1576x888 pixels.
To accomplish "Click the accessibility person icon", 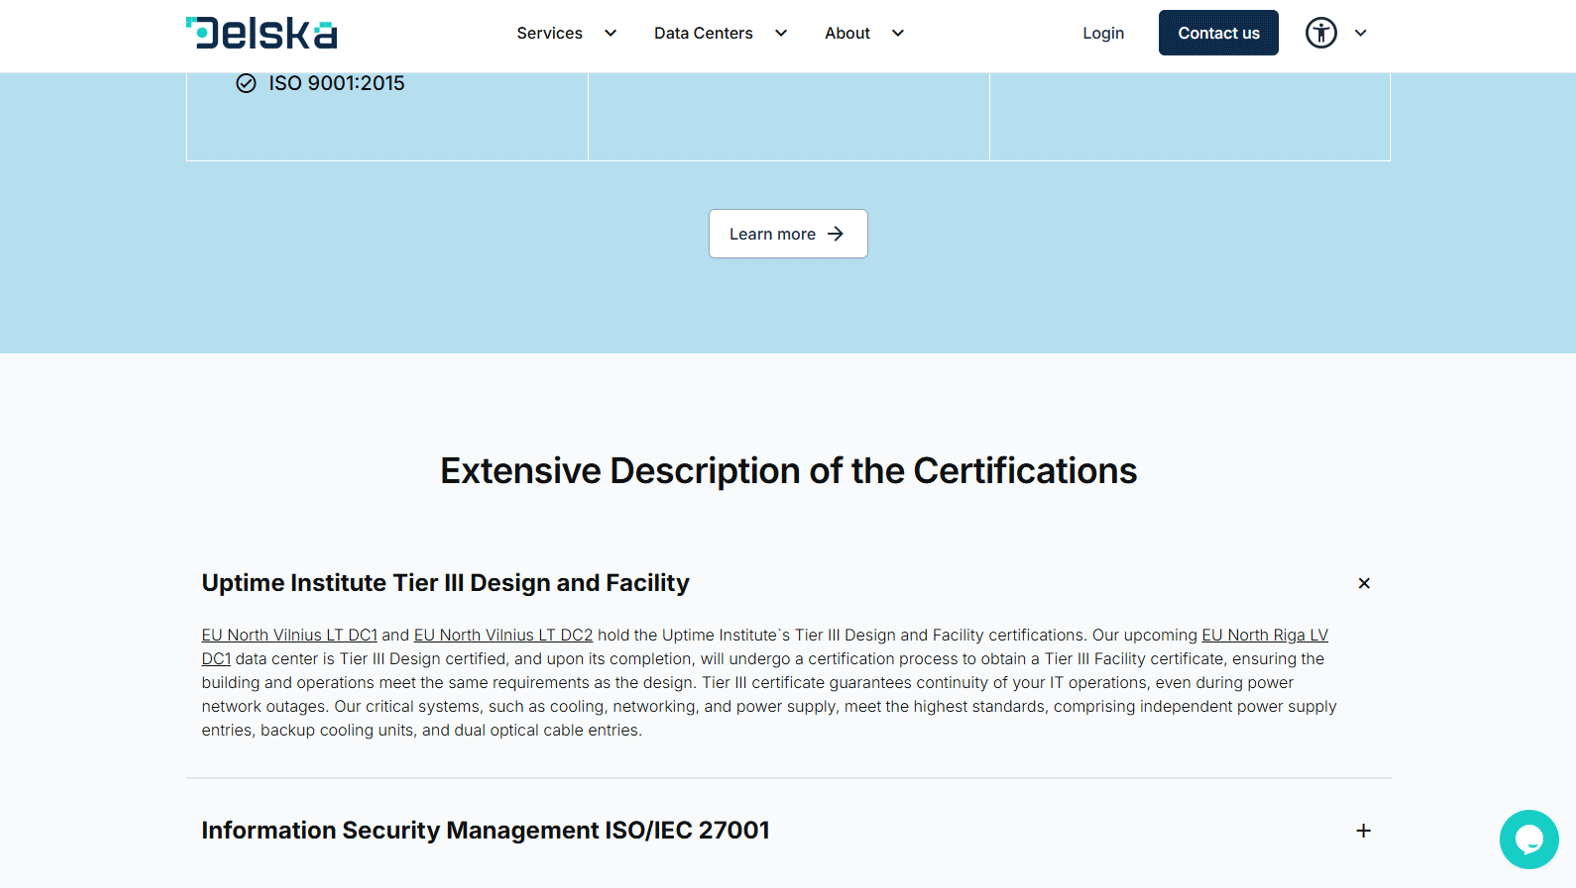I will (1320, 33).
